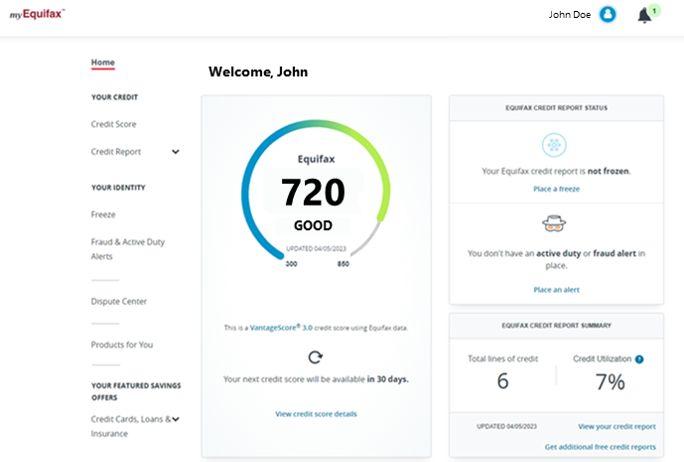Click the freeze snowflake icon
Screen dimensions: 684x462
tap(554, 145)
